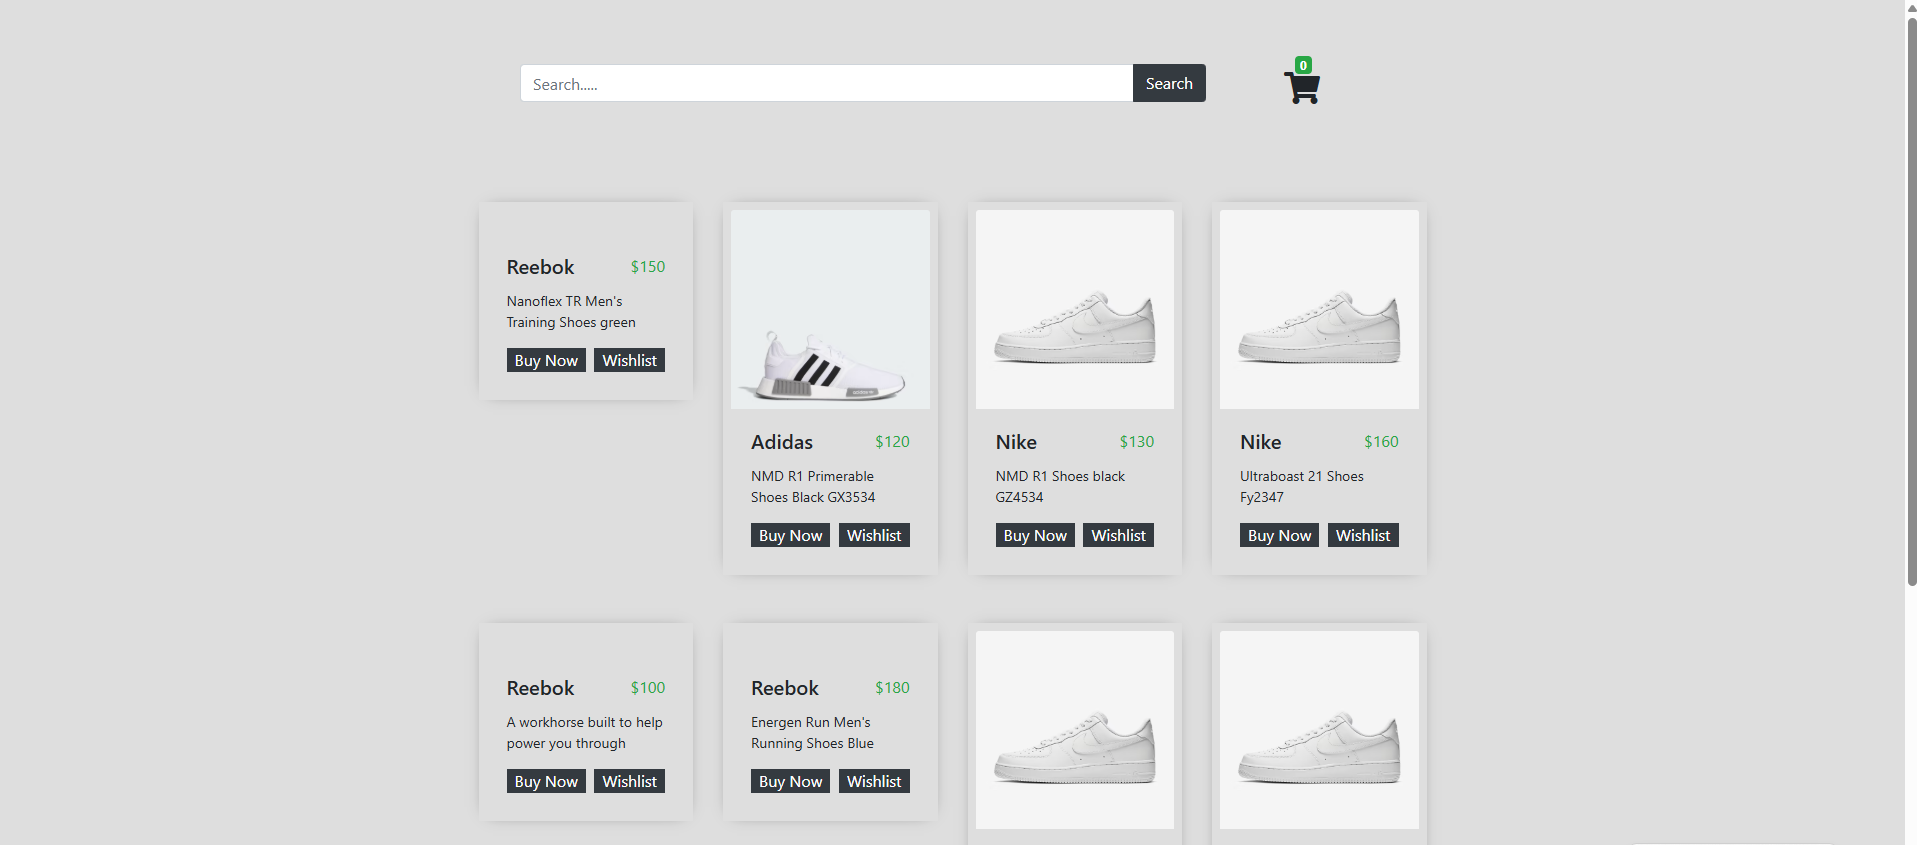
Task: Click the $150 price label
Action: pyautogui.click(x=648, y=267)
